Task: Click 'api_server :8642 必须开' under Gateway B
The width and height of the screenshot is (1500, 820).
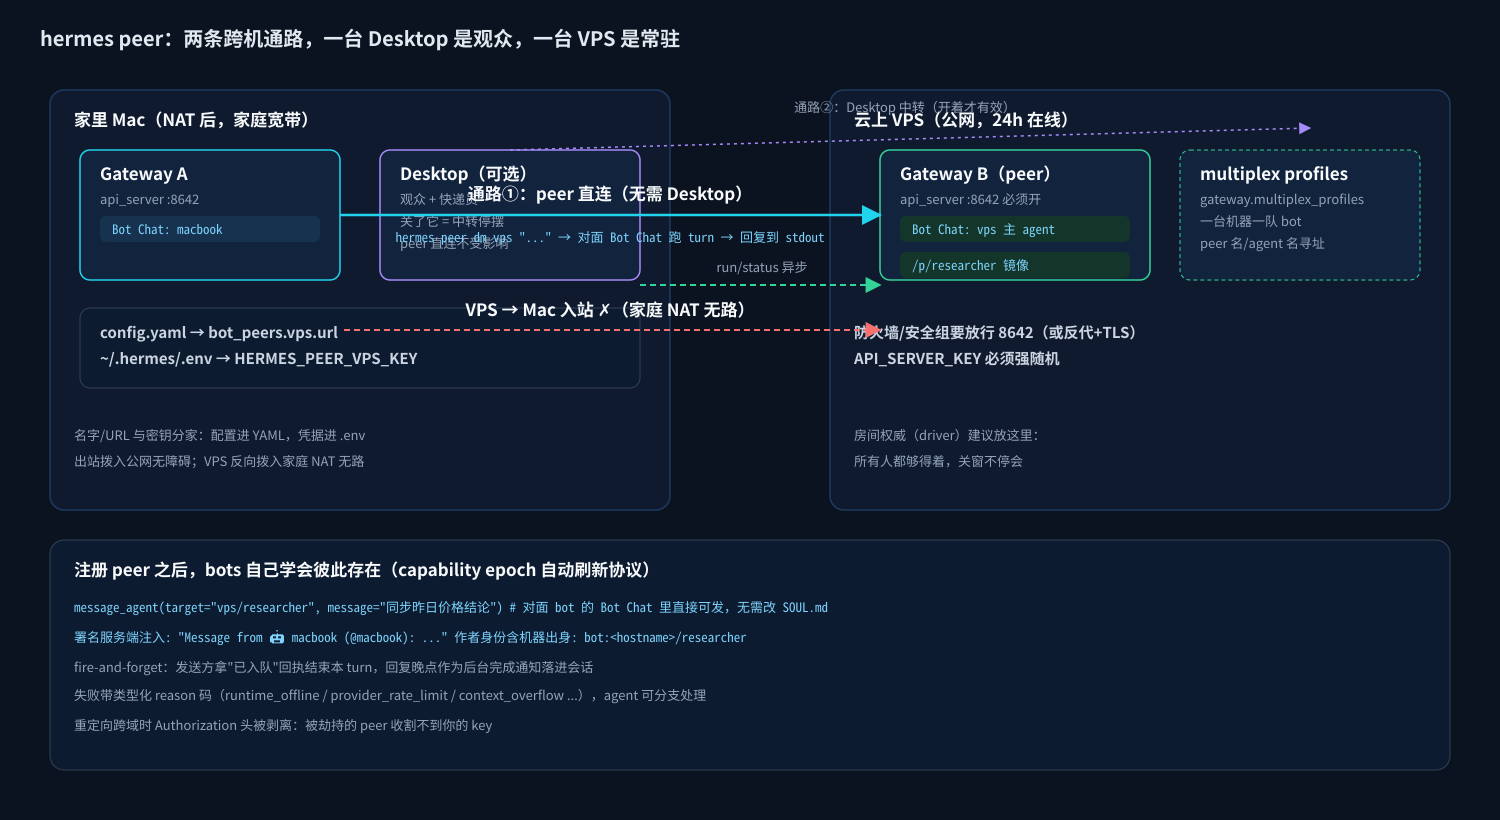Action: 971,200
